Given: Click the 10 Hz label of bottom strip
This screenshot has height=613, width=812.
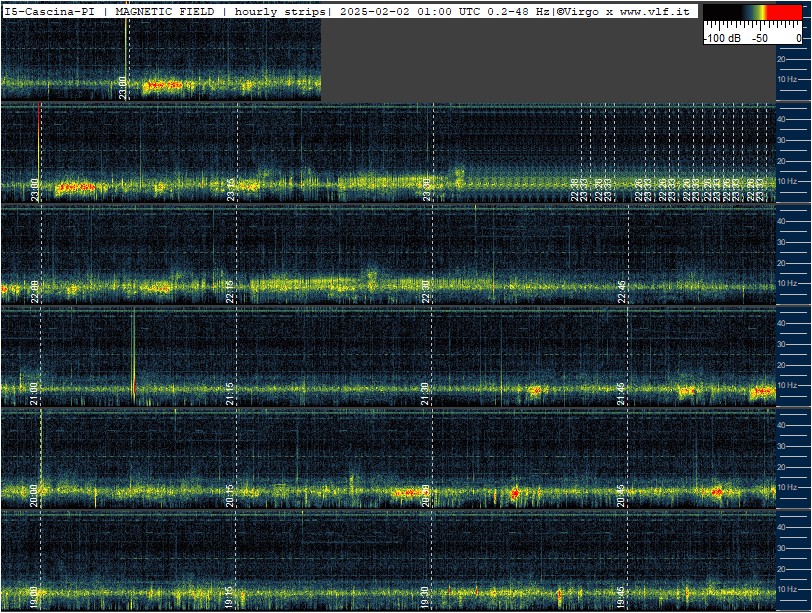Looking at the screenshot, I should 787,589.
